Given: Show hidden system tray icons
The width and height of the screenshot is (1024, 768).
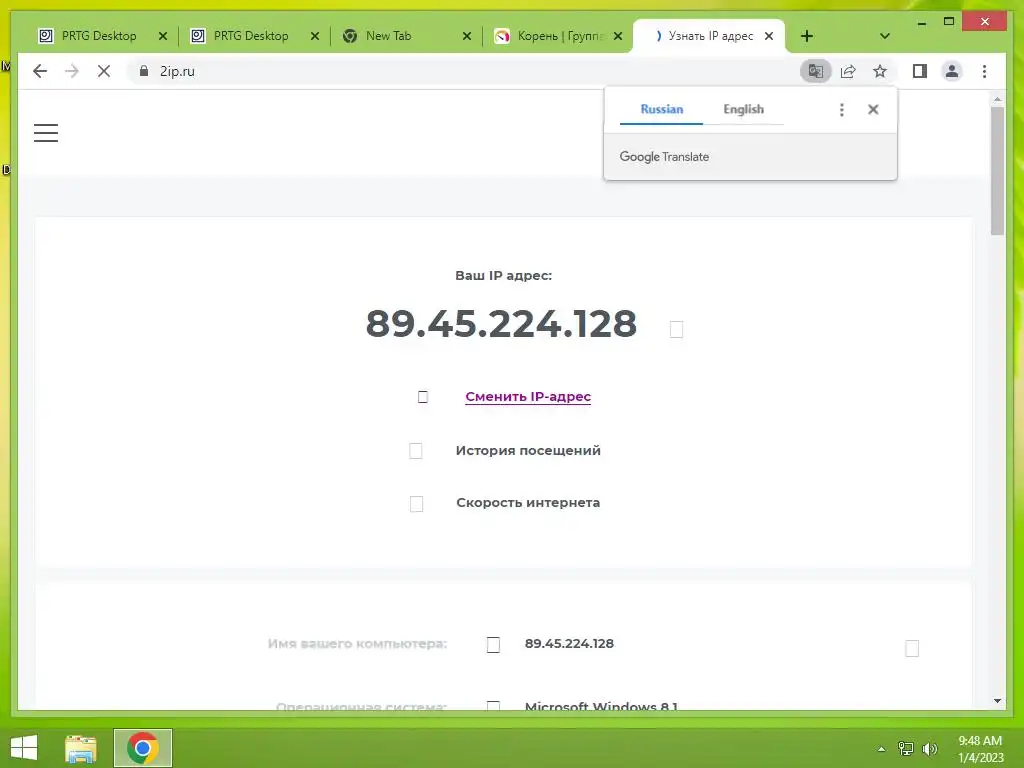Looking at the screenshot, I should [x=881, y=749].
